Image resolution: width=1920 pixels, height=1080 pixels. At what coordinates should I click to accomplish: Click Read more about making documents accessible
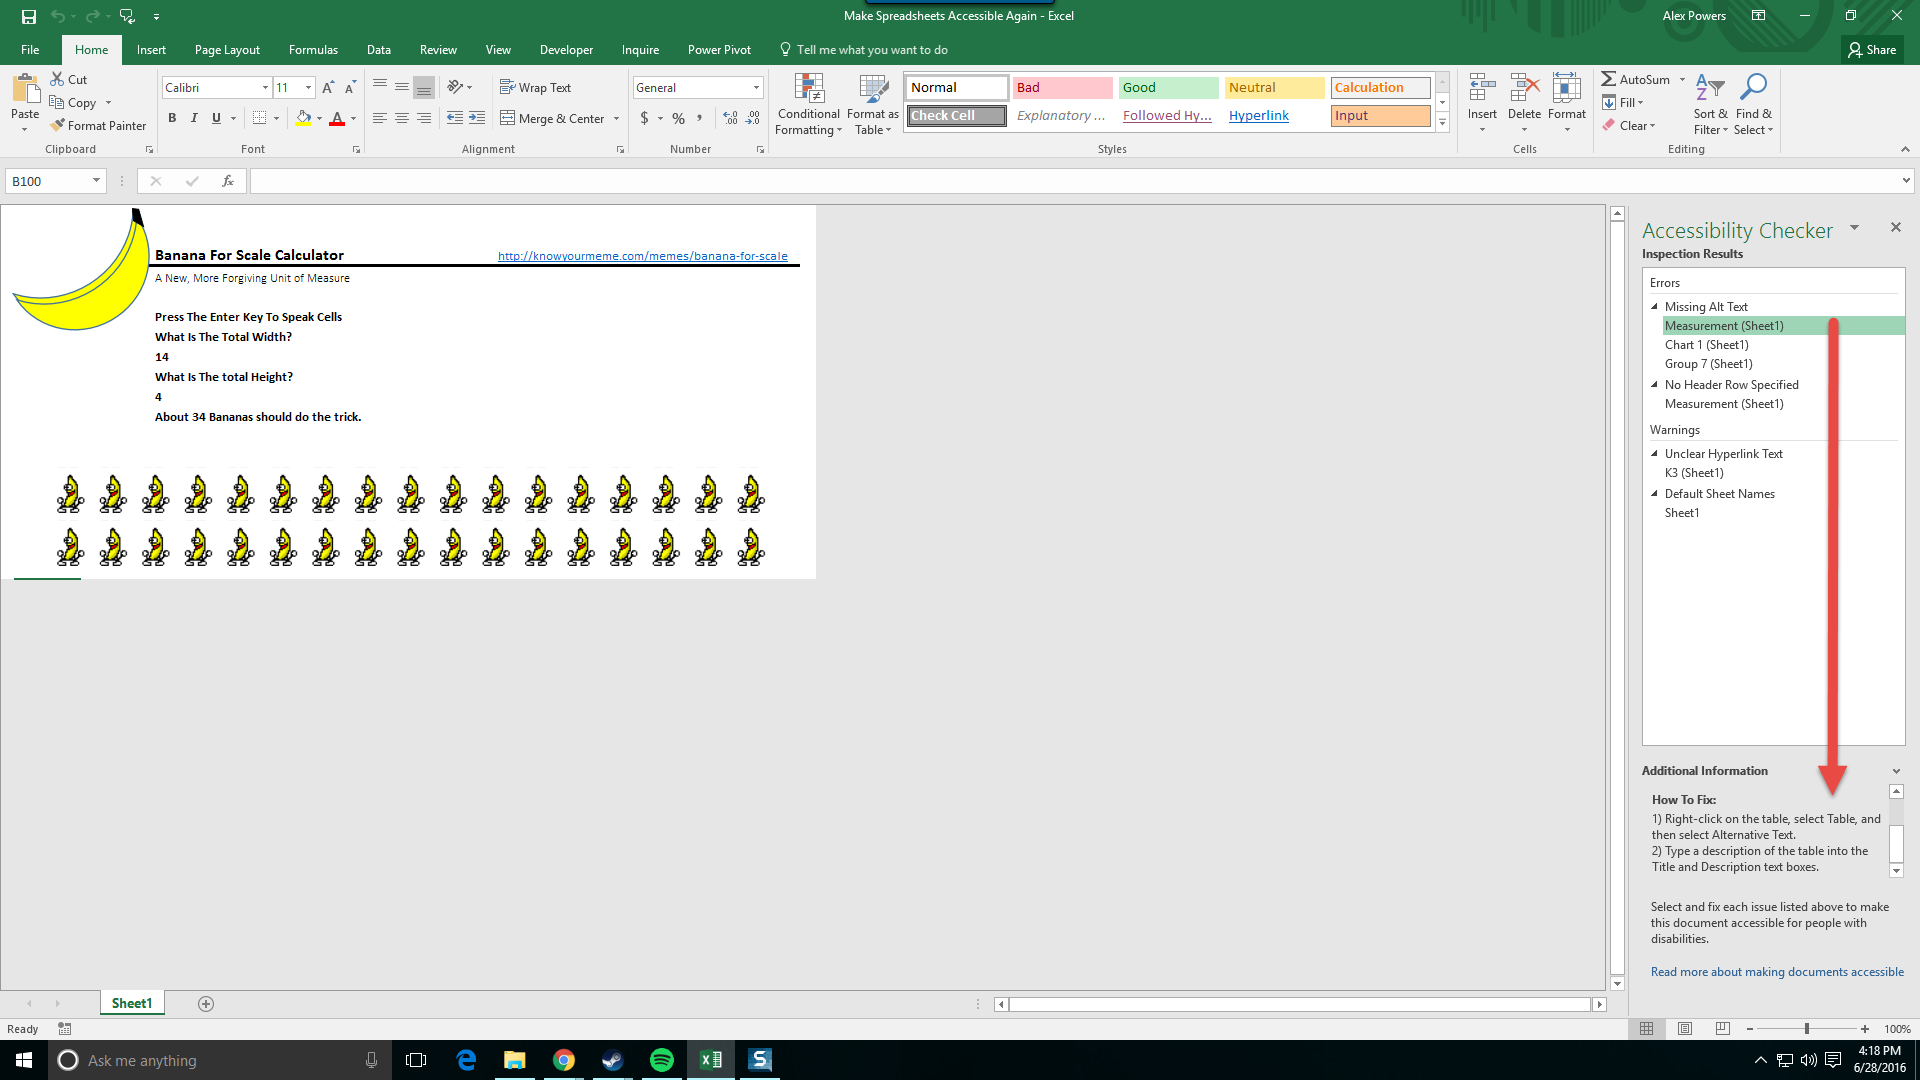1776,972
